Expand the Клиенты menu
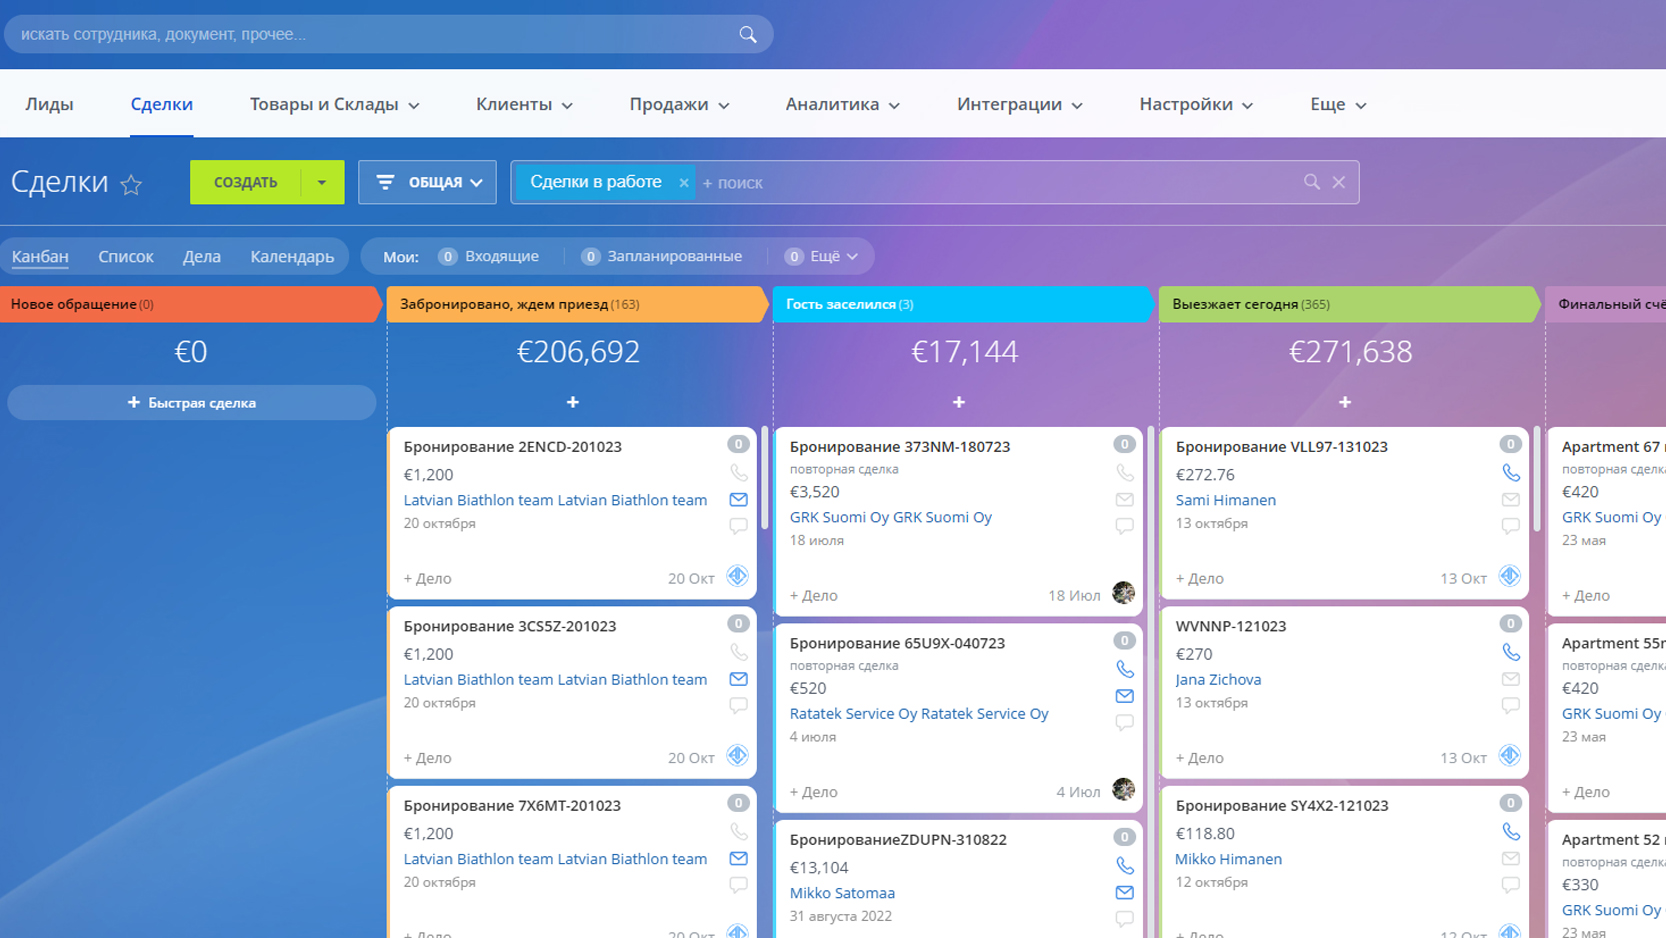This screenshot has width=1666, height=938. click(524, 104)
